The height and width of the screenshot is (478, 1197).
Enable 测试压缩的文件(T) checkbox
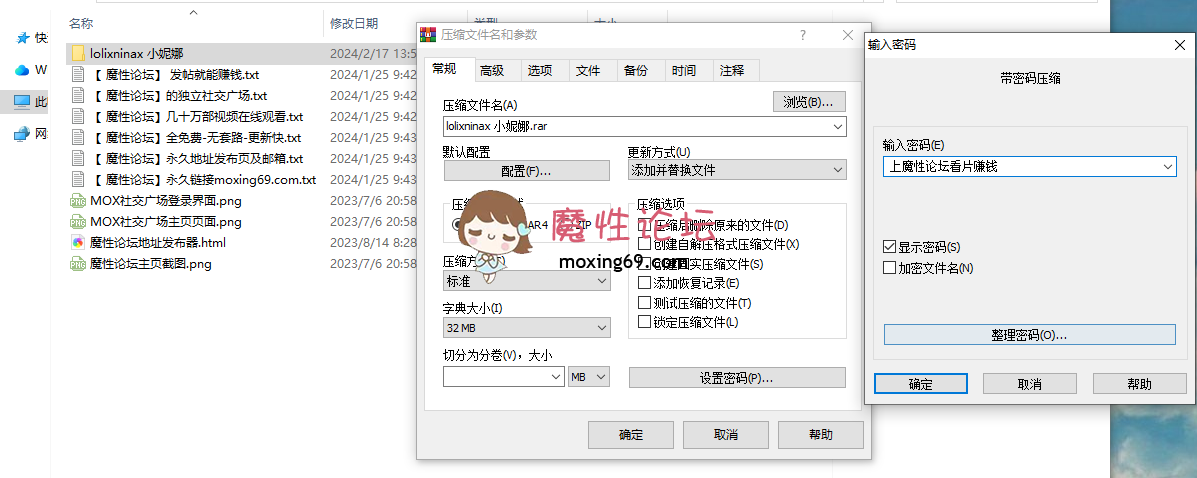[x=644, y=303]
